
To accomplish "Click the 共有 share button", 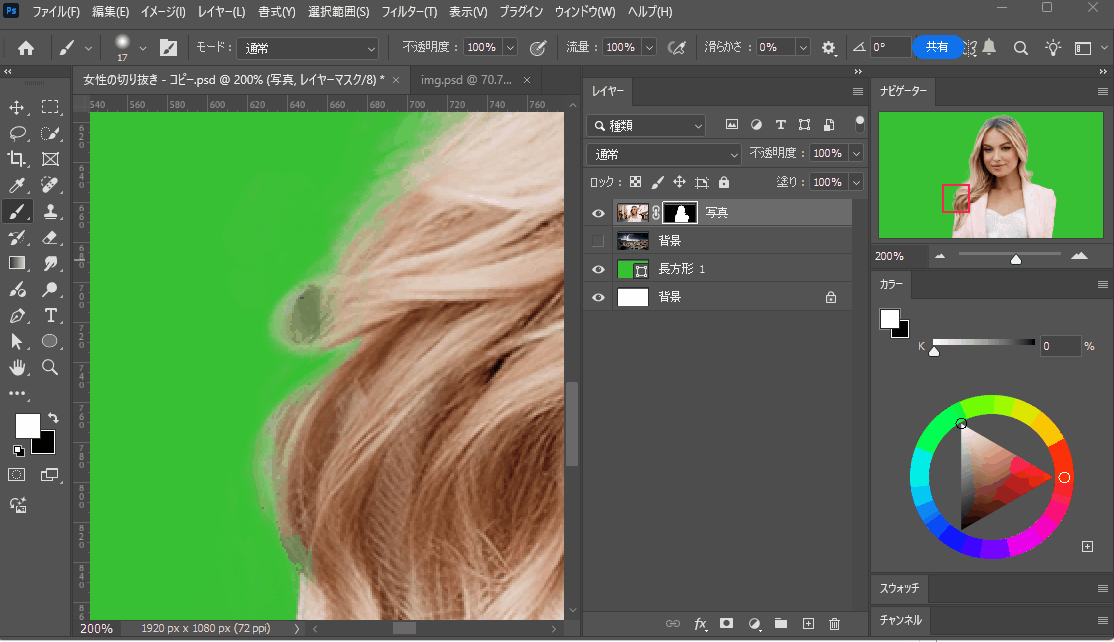I will [x=937, y=47].
